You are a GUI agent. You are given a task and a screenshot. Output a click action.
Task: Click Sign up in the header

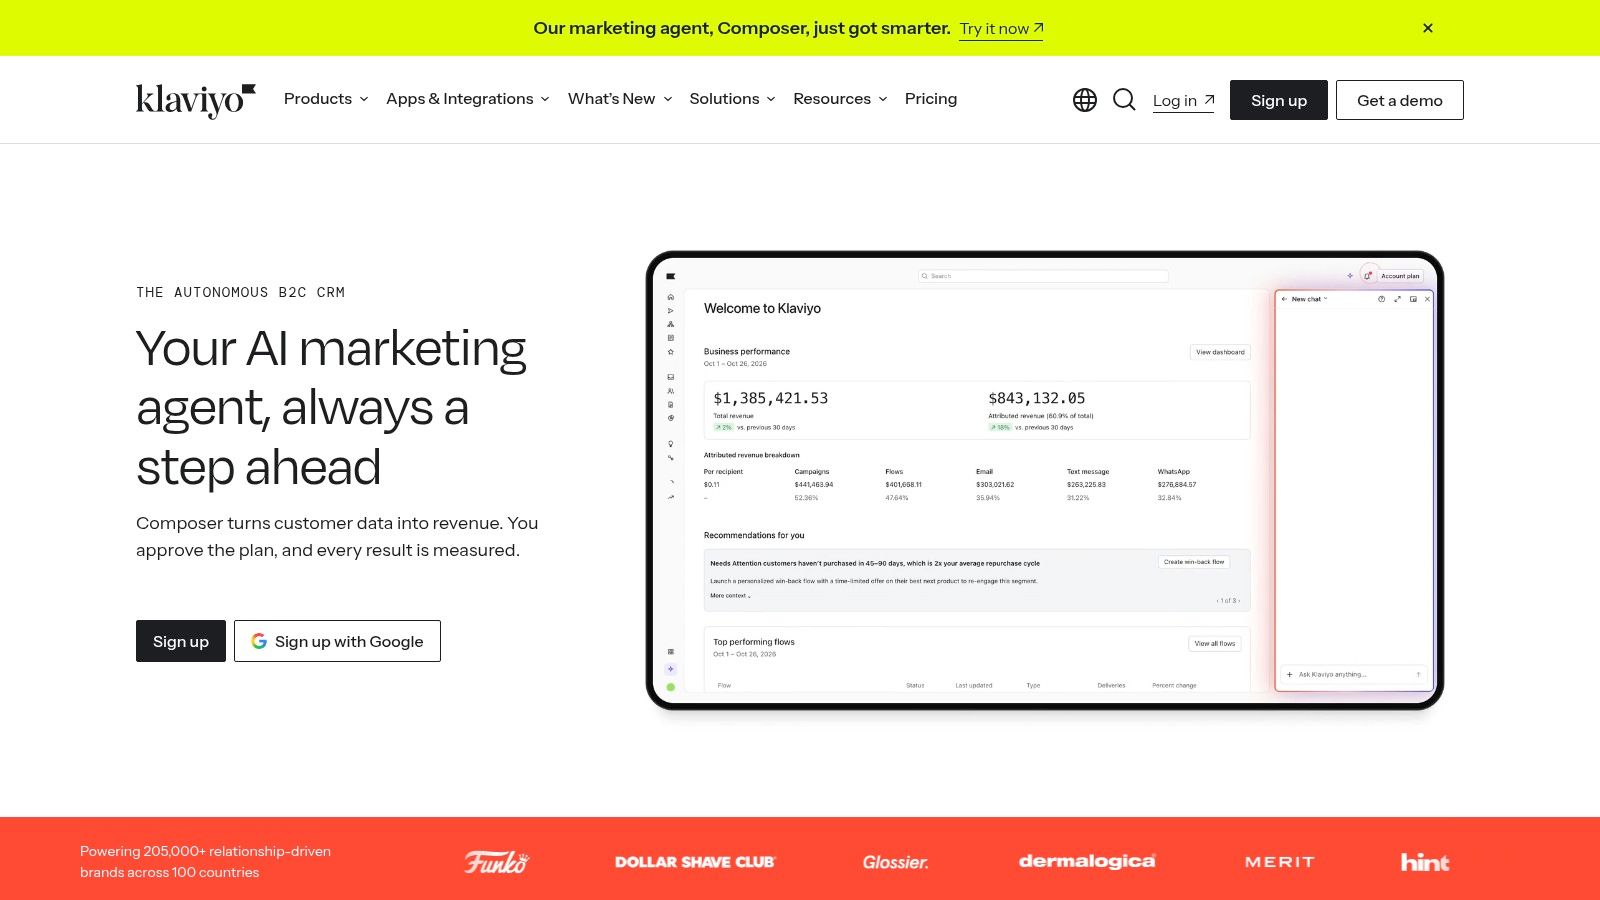point(1279,100)
